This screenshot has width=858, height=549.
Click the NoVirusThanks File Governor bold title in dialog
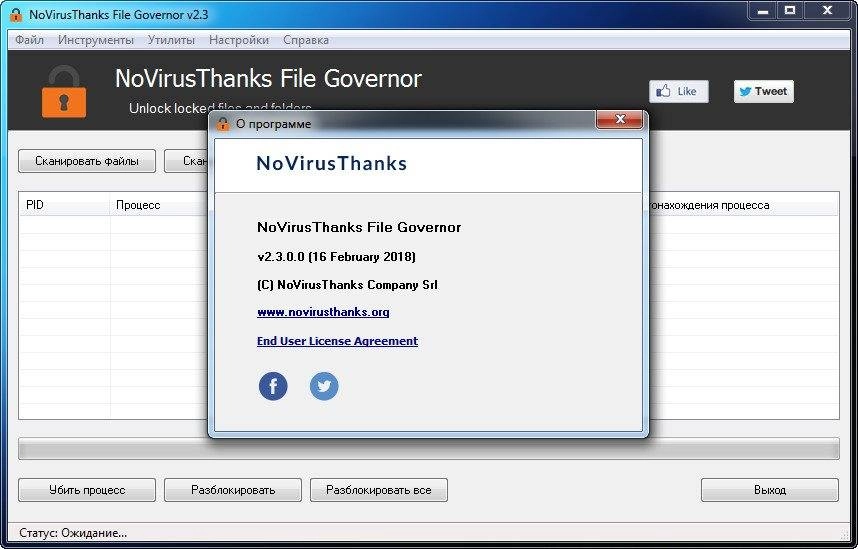pyautogui.click(x=359, y=227)
